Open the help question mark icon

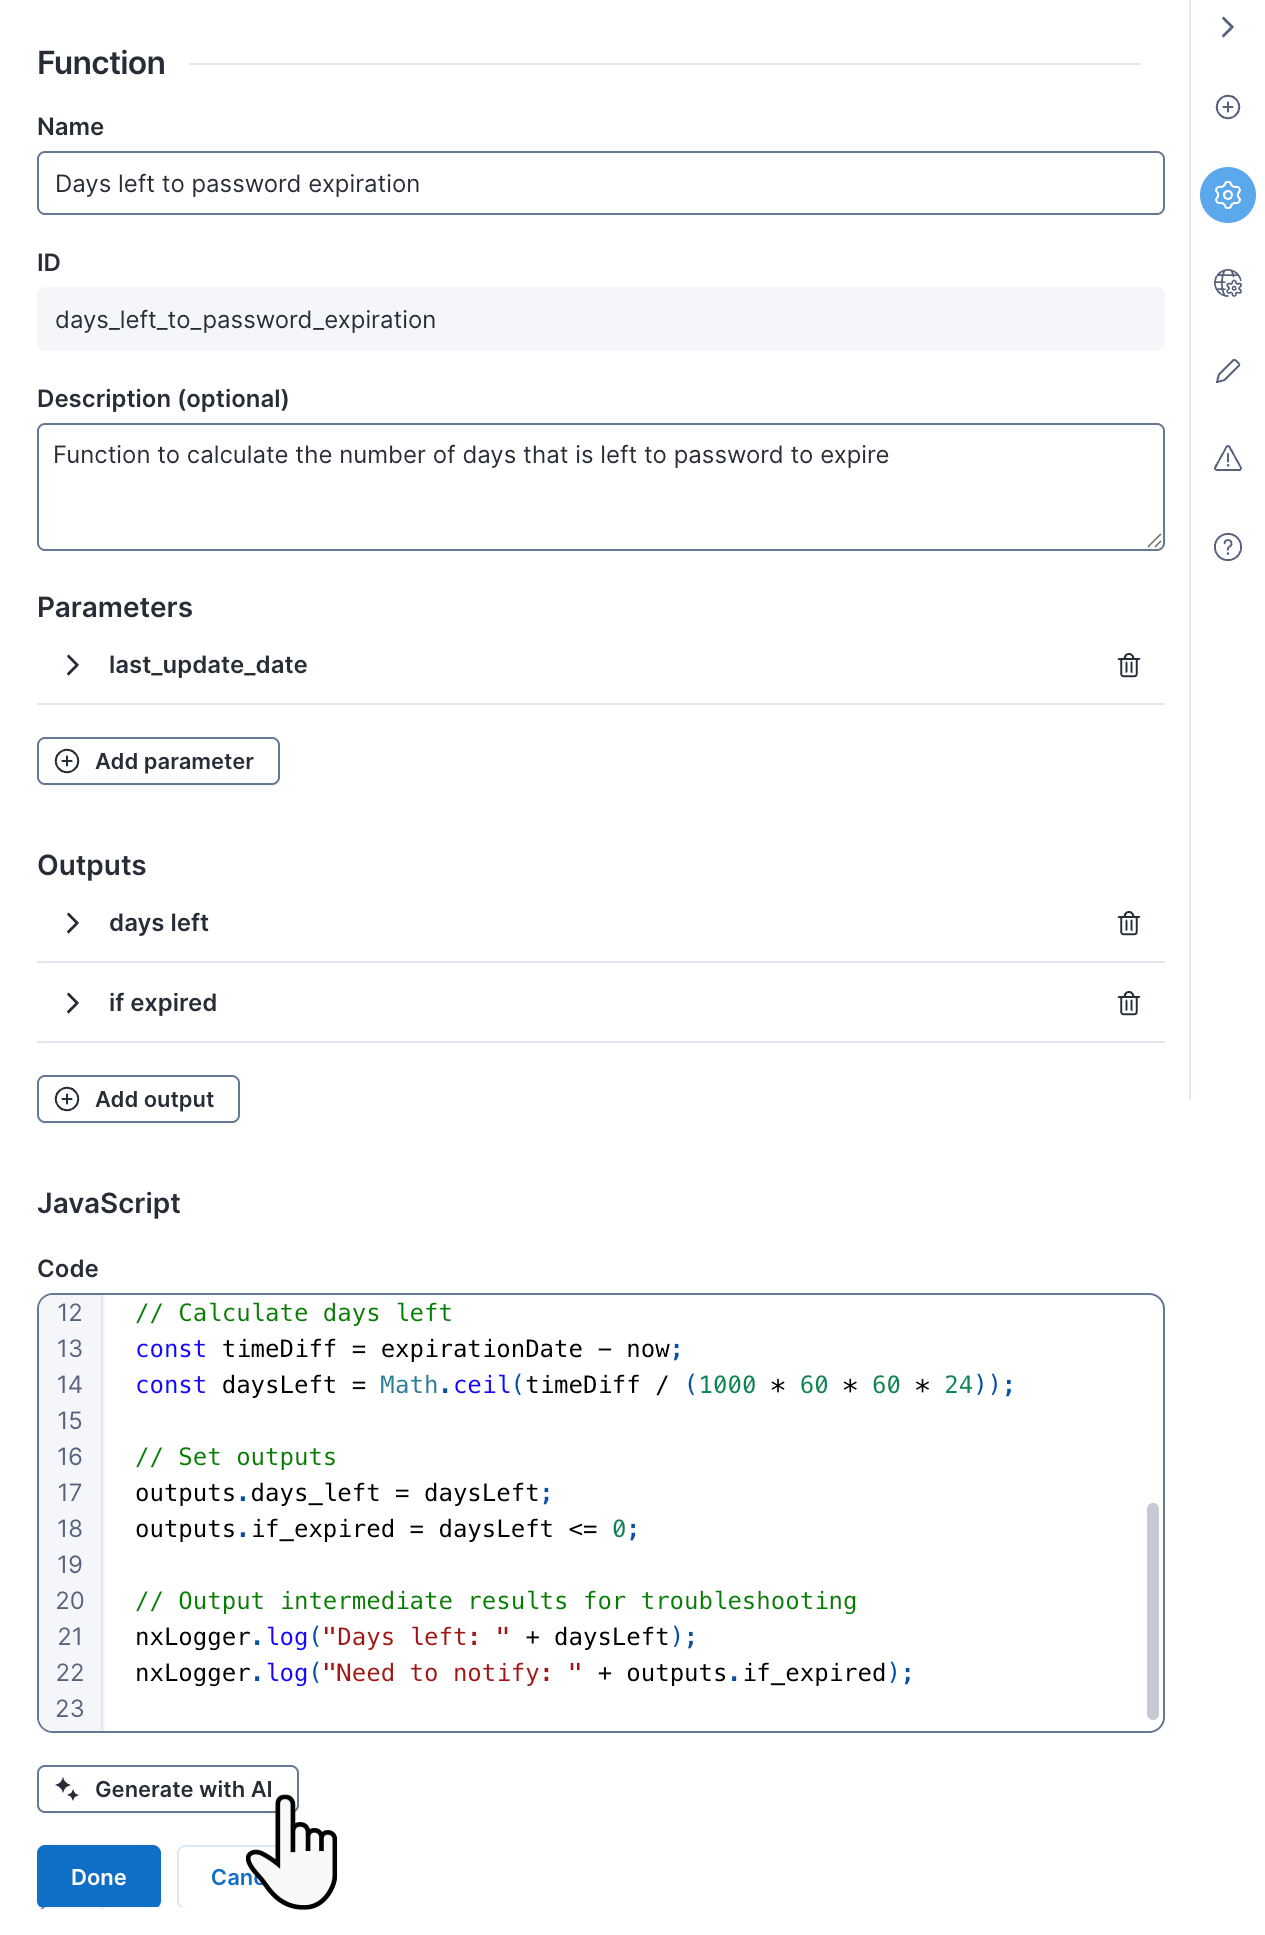pos(1227,547)
